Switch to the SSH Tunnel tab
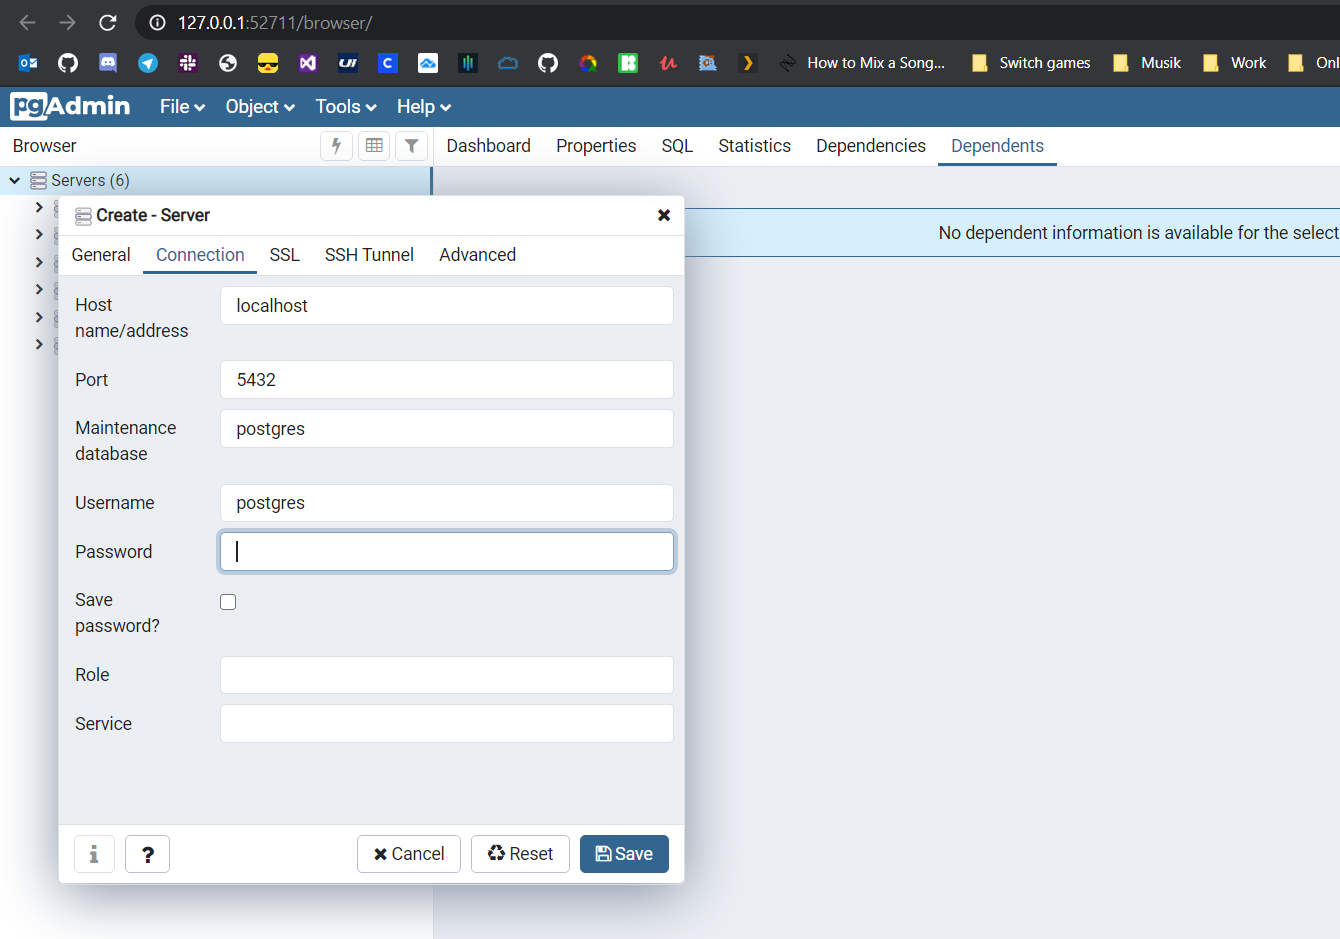Viewport: 1340px width, 939px height. [369, 255]
